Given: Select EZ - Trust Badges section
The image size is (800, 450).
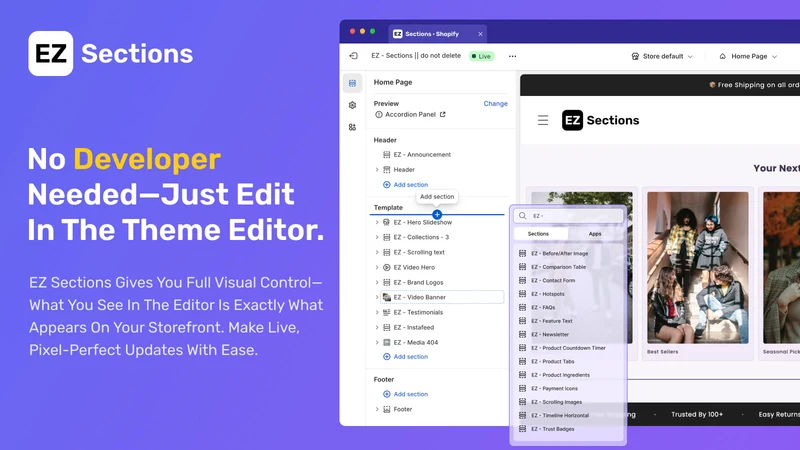Looking at the screenshot, I should (553, 429).
